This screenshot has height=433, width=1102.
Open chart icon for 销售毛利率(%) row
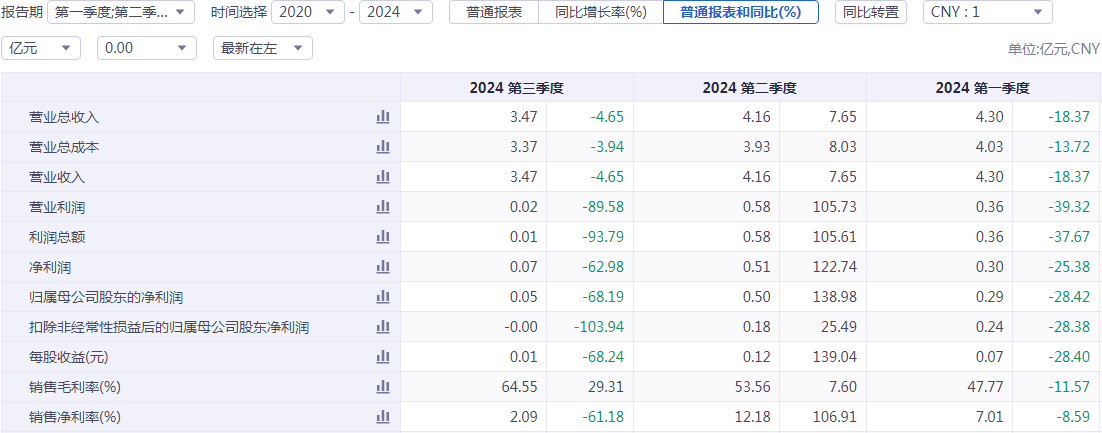click(x=383, y=387)
